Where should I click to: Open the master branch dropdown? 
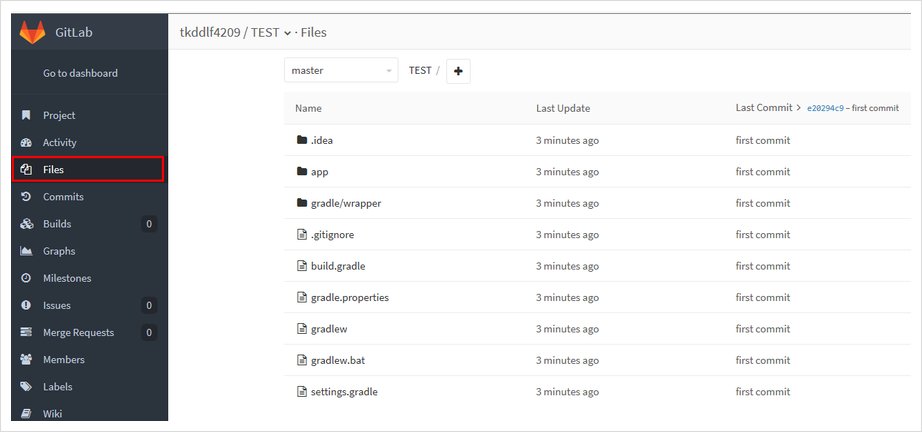341,71
